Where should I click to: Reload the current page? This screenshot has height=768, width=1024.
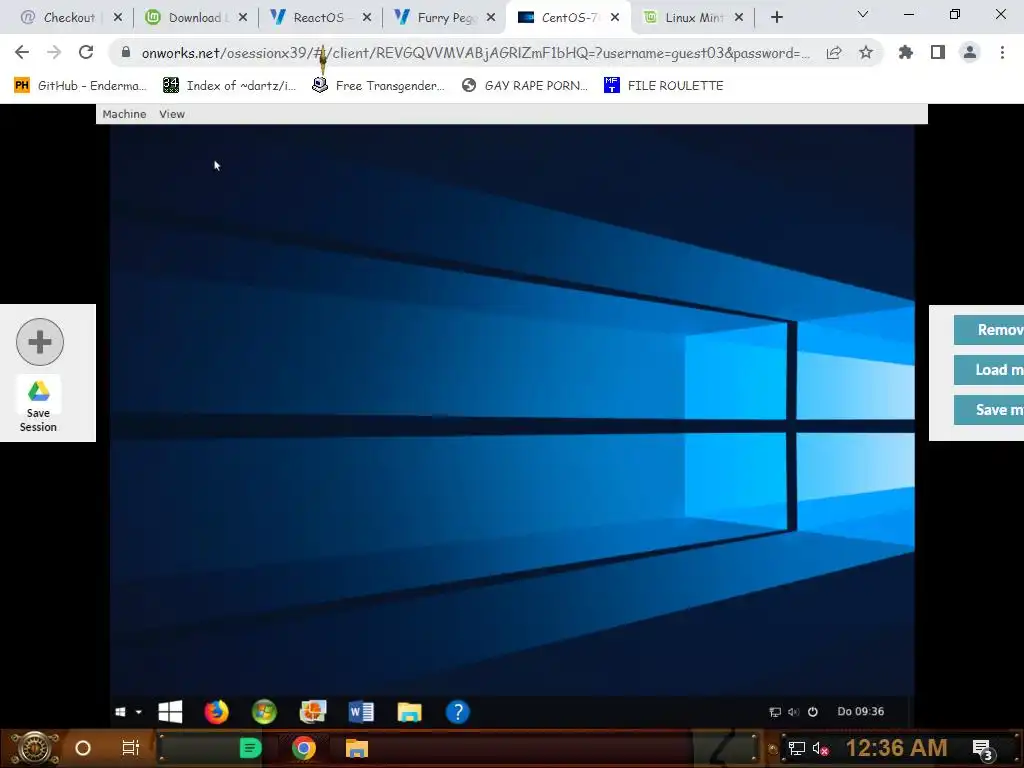click(x=86, y=52)
